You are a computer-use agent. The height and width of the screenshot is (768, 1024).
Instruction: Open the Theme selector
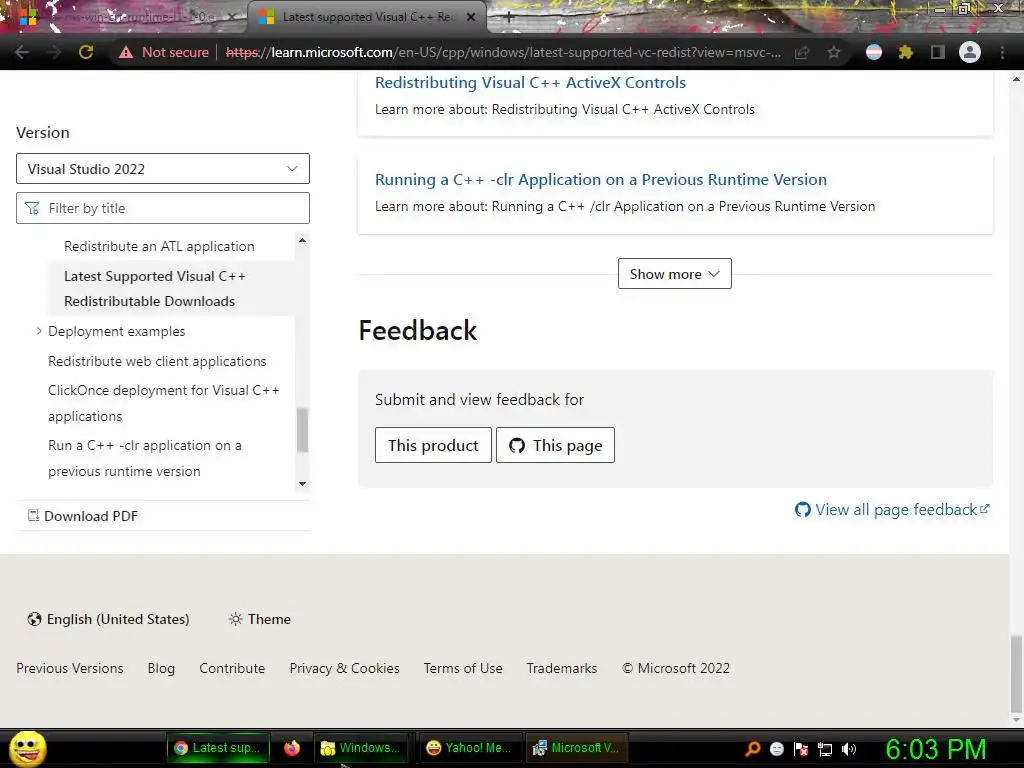(259, 619)
